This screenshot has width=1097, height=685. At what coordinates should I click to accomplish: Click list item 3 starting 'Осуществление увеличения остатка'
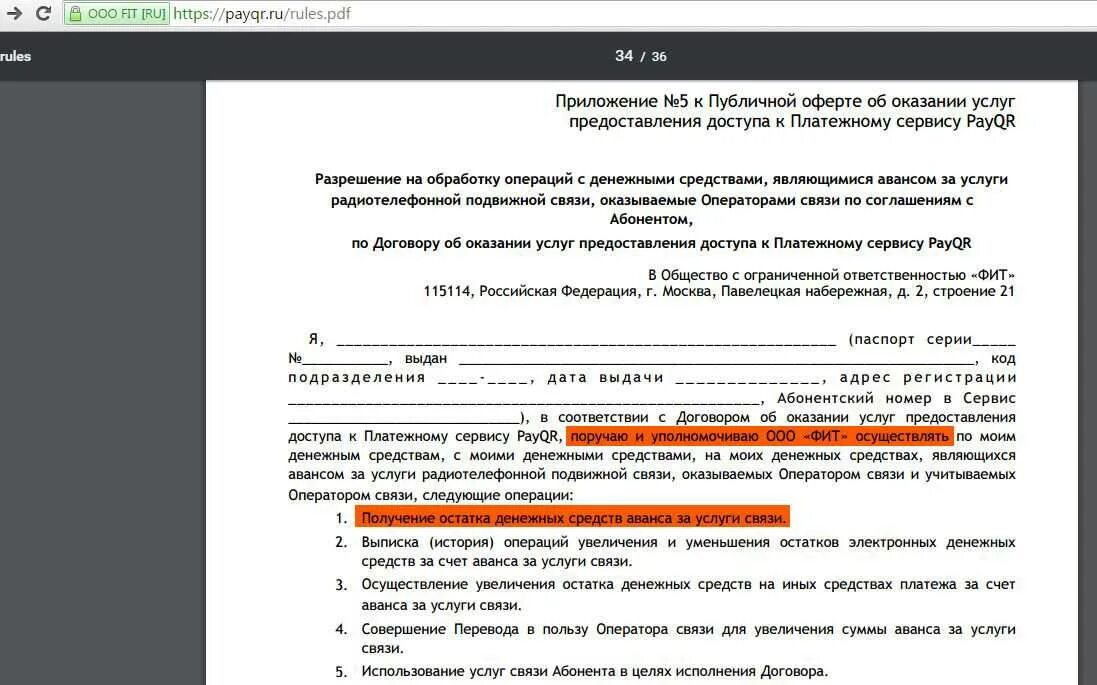coord(688,594)
